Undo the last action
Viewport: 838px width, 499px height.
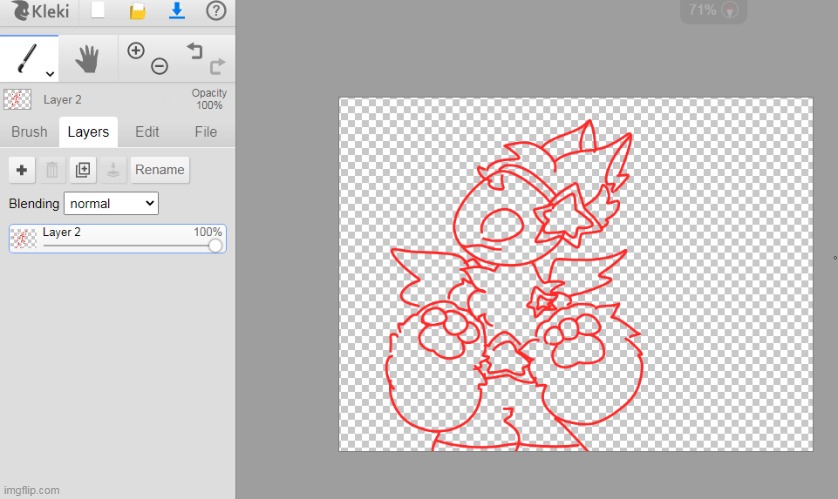point(195,51)
